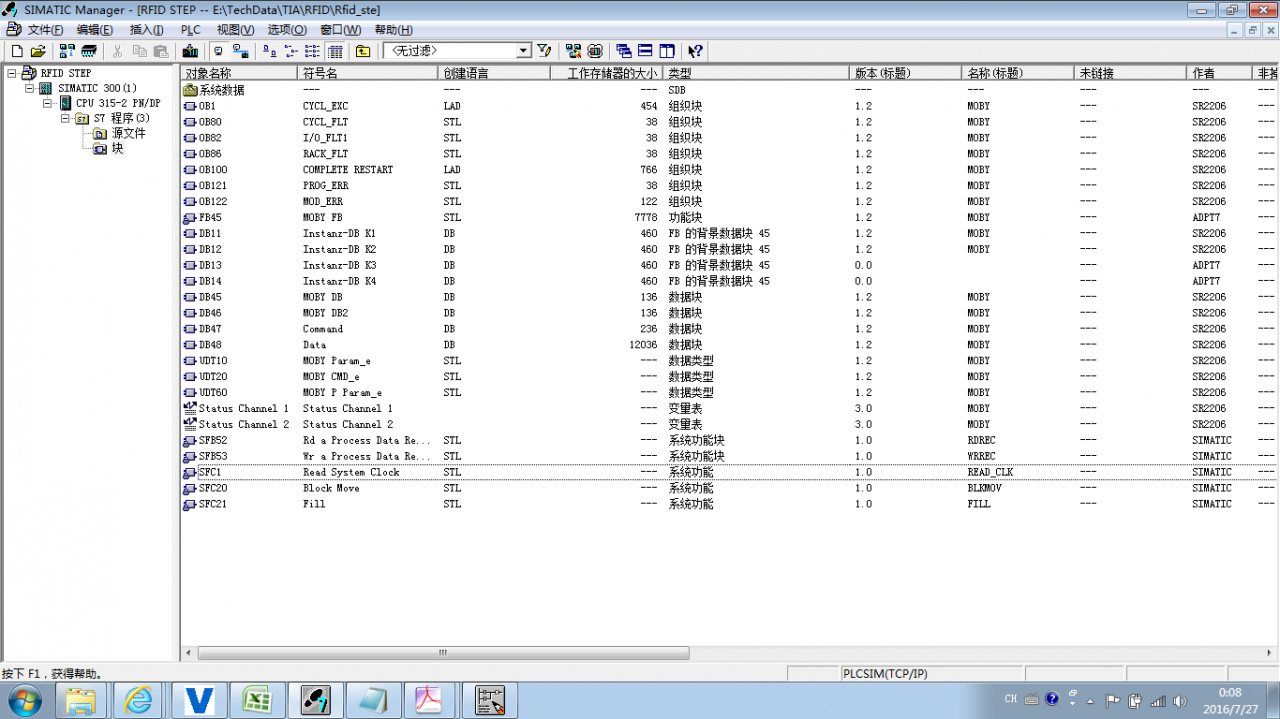Open the 插入 (Insert) menu

pos(147,30)
